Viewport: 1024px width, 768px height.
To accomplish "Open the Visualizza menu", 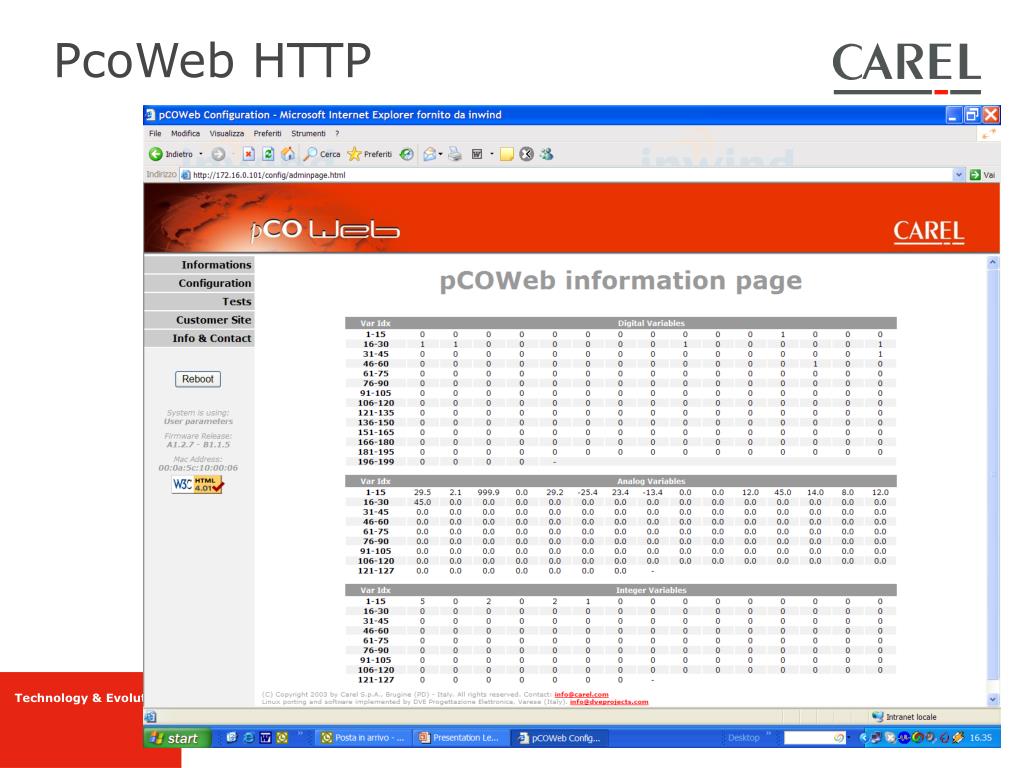I will coord(227,133).
